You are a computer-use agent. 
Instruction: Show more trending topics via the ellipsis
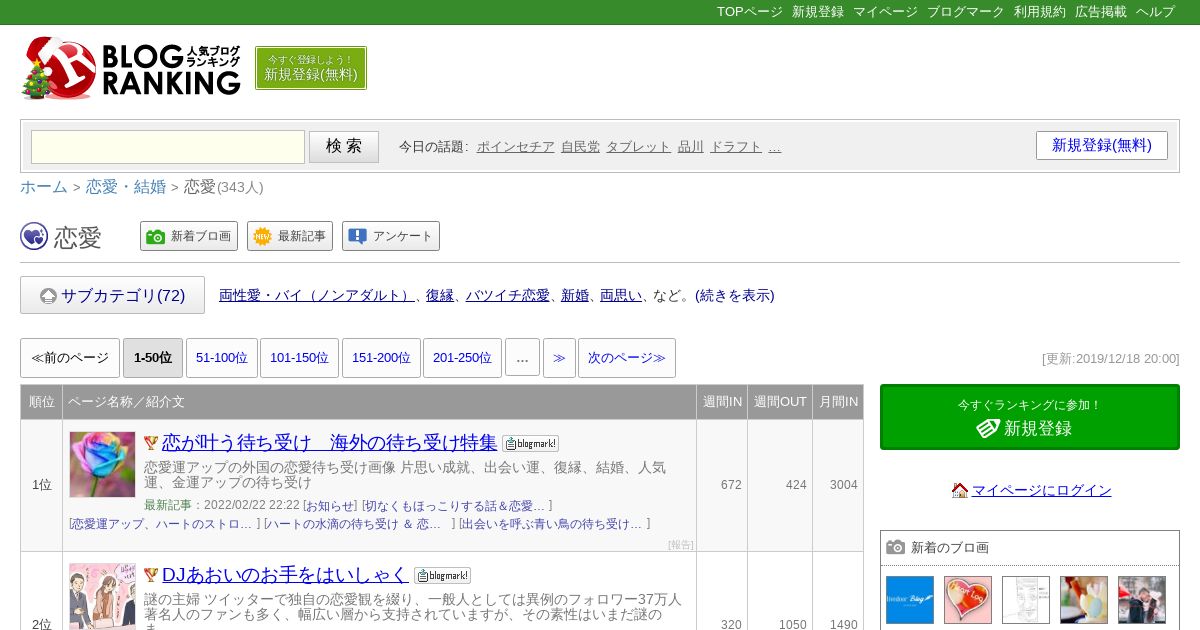click(774, 146)
